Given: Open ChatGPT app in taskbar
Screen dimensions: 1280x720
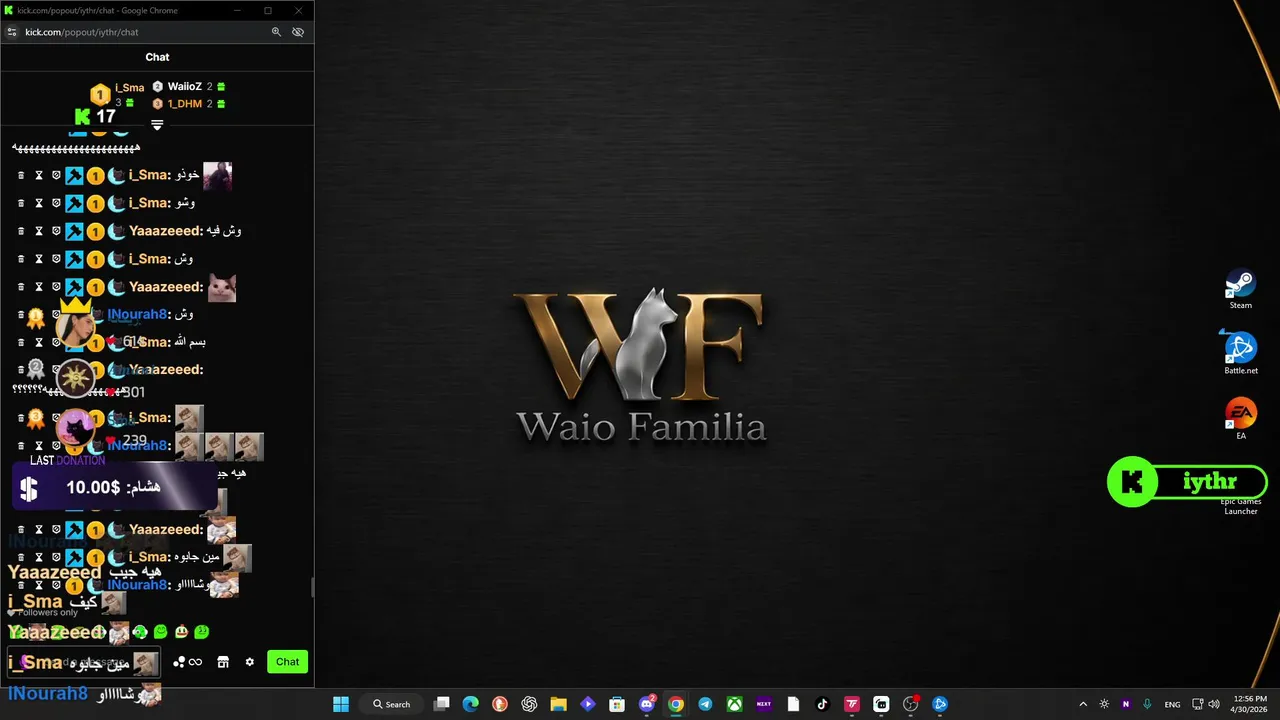Looking at the screenshot, I should tap(529, 704).
